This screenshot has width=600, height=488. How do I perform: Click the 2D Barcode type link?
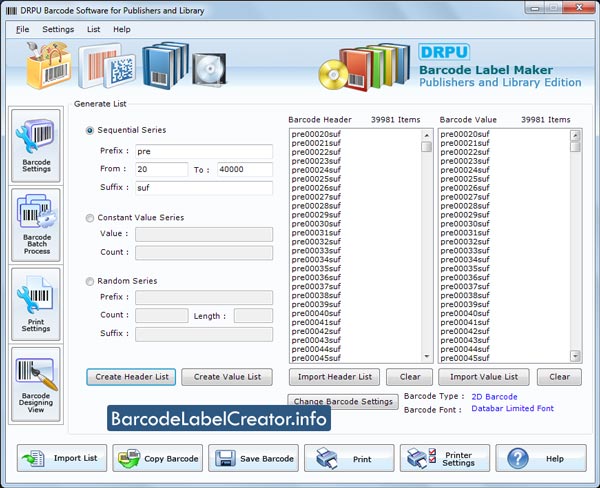tap(494, 397)
